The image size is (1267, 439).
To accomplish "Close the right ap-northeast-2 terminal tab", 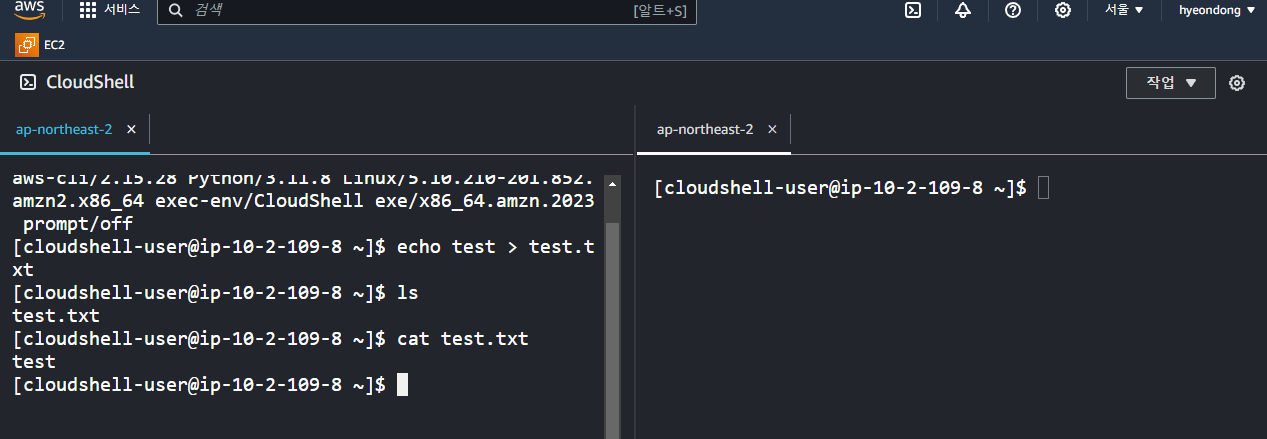I will 772,130.
